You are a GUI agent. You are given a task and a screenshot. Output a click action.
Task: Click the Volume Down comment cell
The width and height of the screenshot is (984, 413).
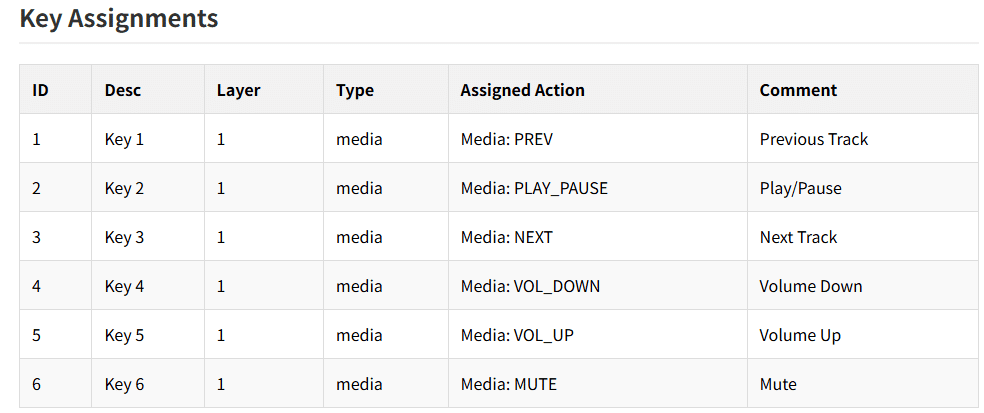point(863,285)
